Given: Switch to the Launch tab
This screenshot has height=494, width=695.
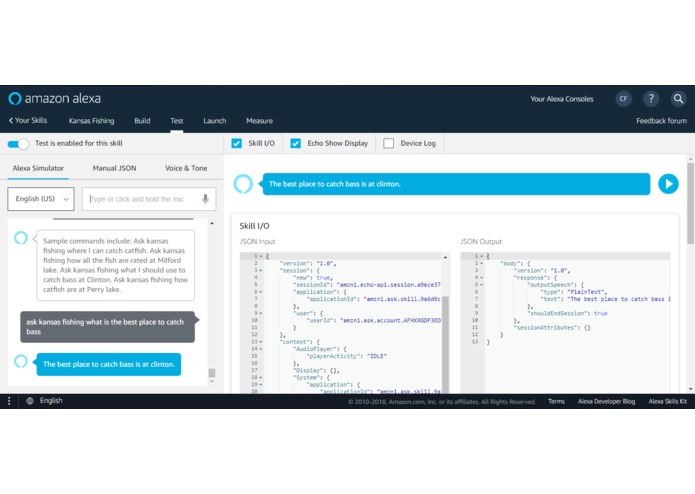Looking at the screenshot, I should click(215, 121).
